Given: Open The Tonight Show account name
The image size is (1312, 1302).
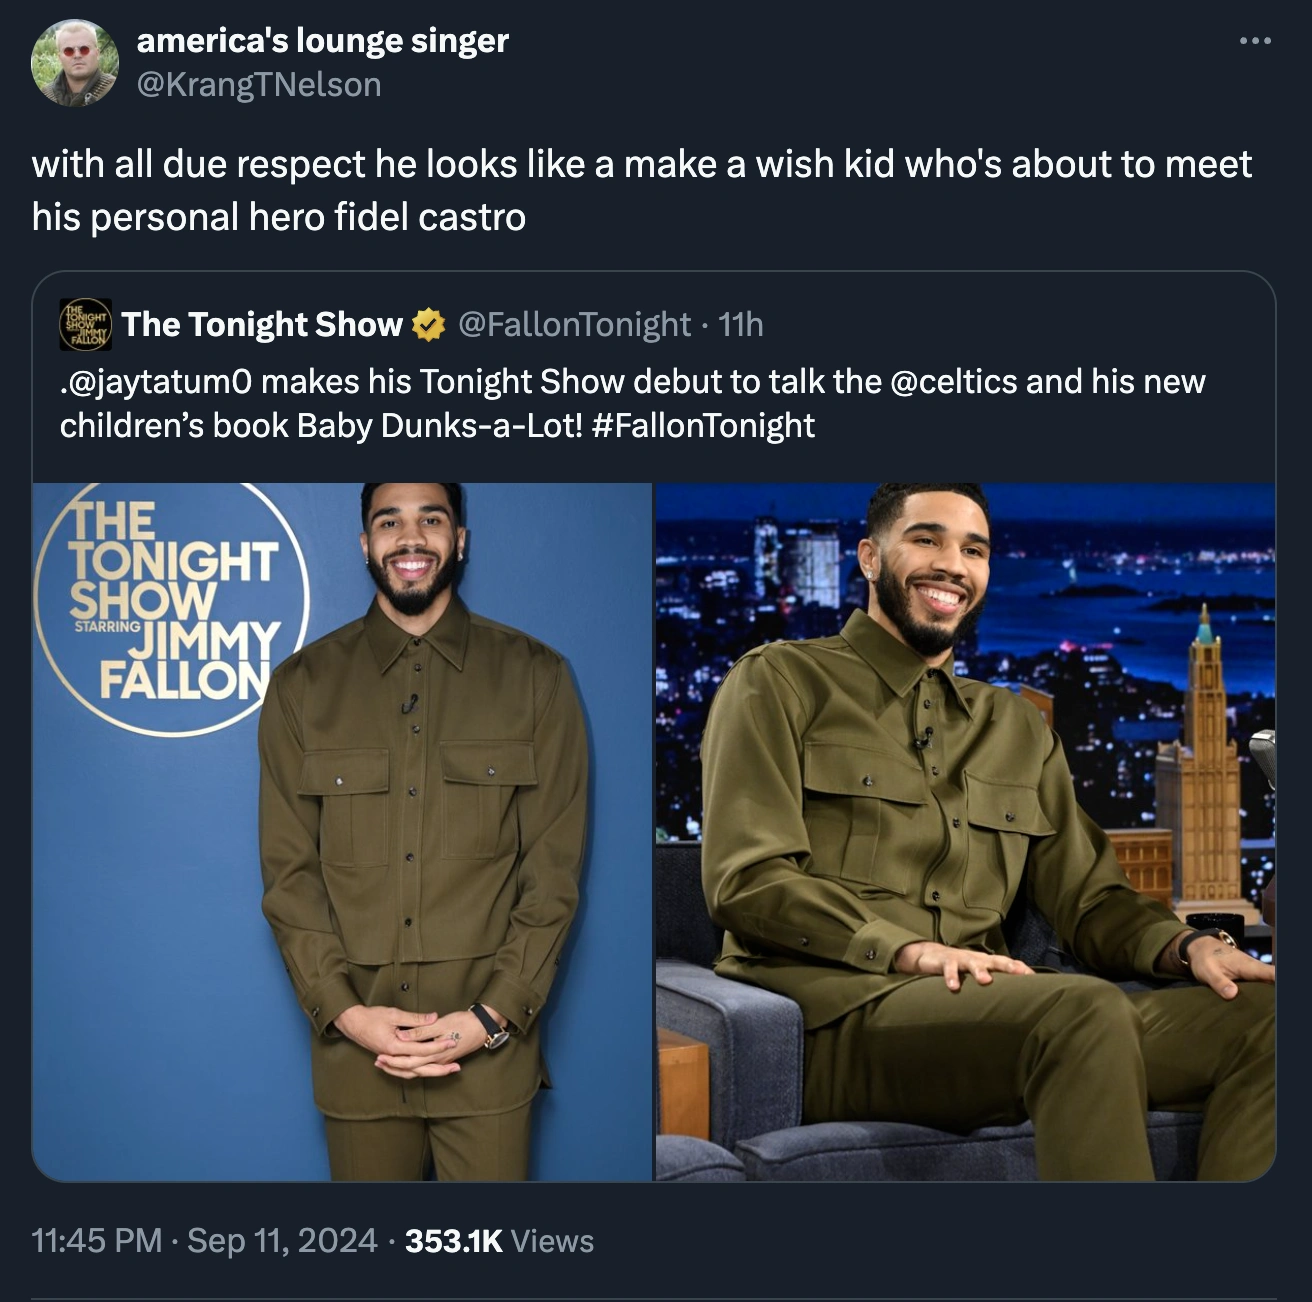Looking at the screenshot, I should 262,324.
